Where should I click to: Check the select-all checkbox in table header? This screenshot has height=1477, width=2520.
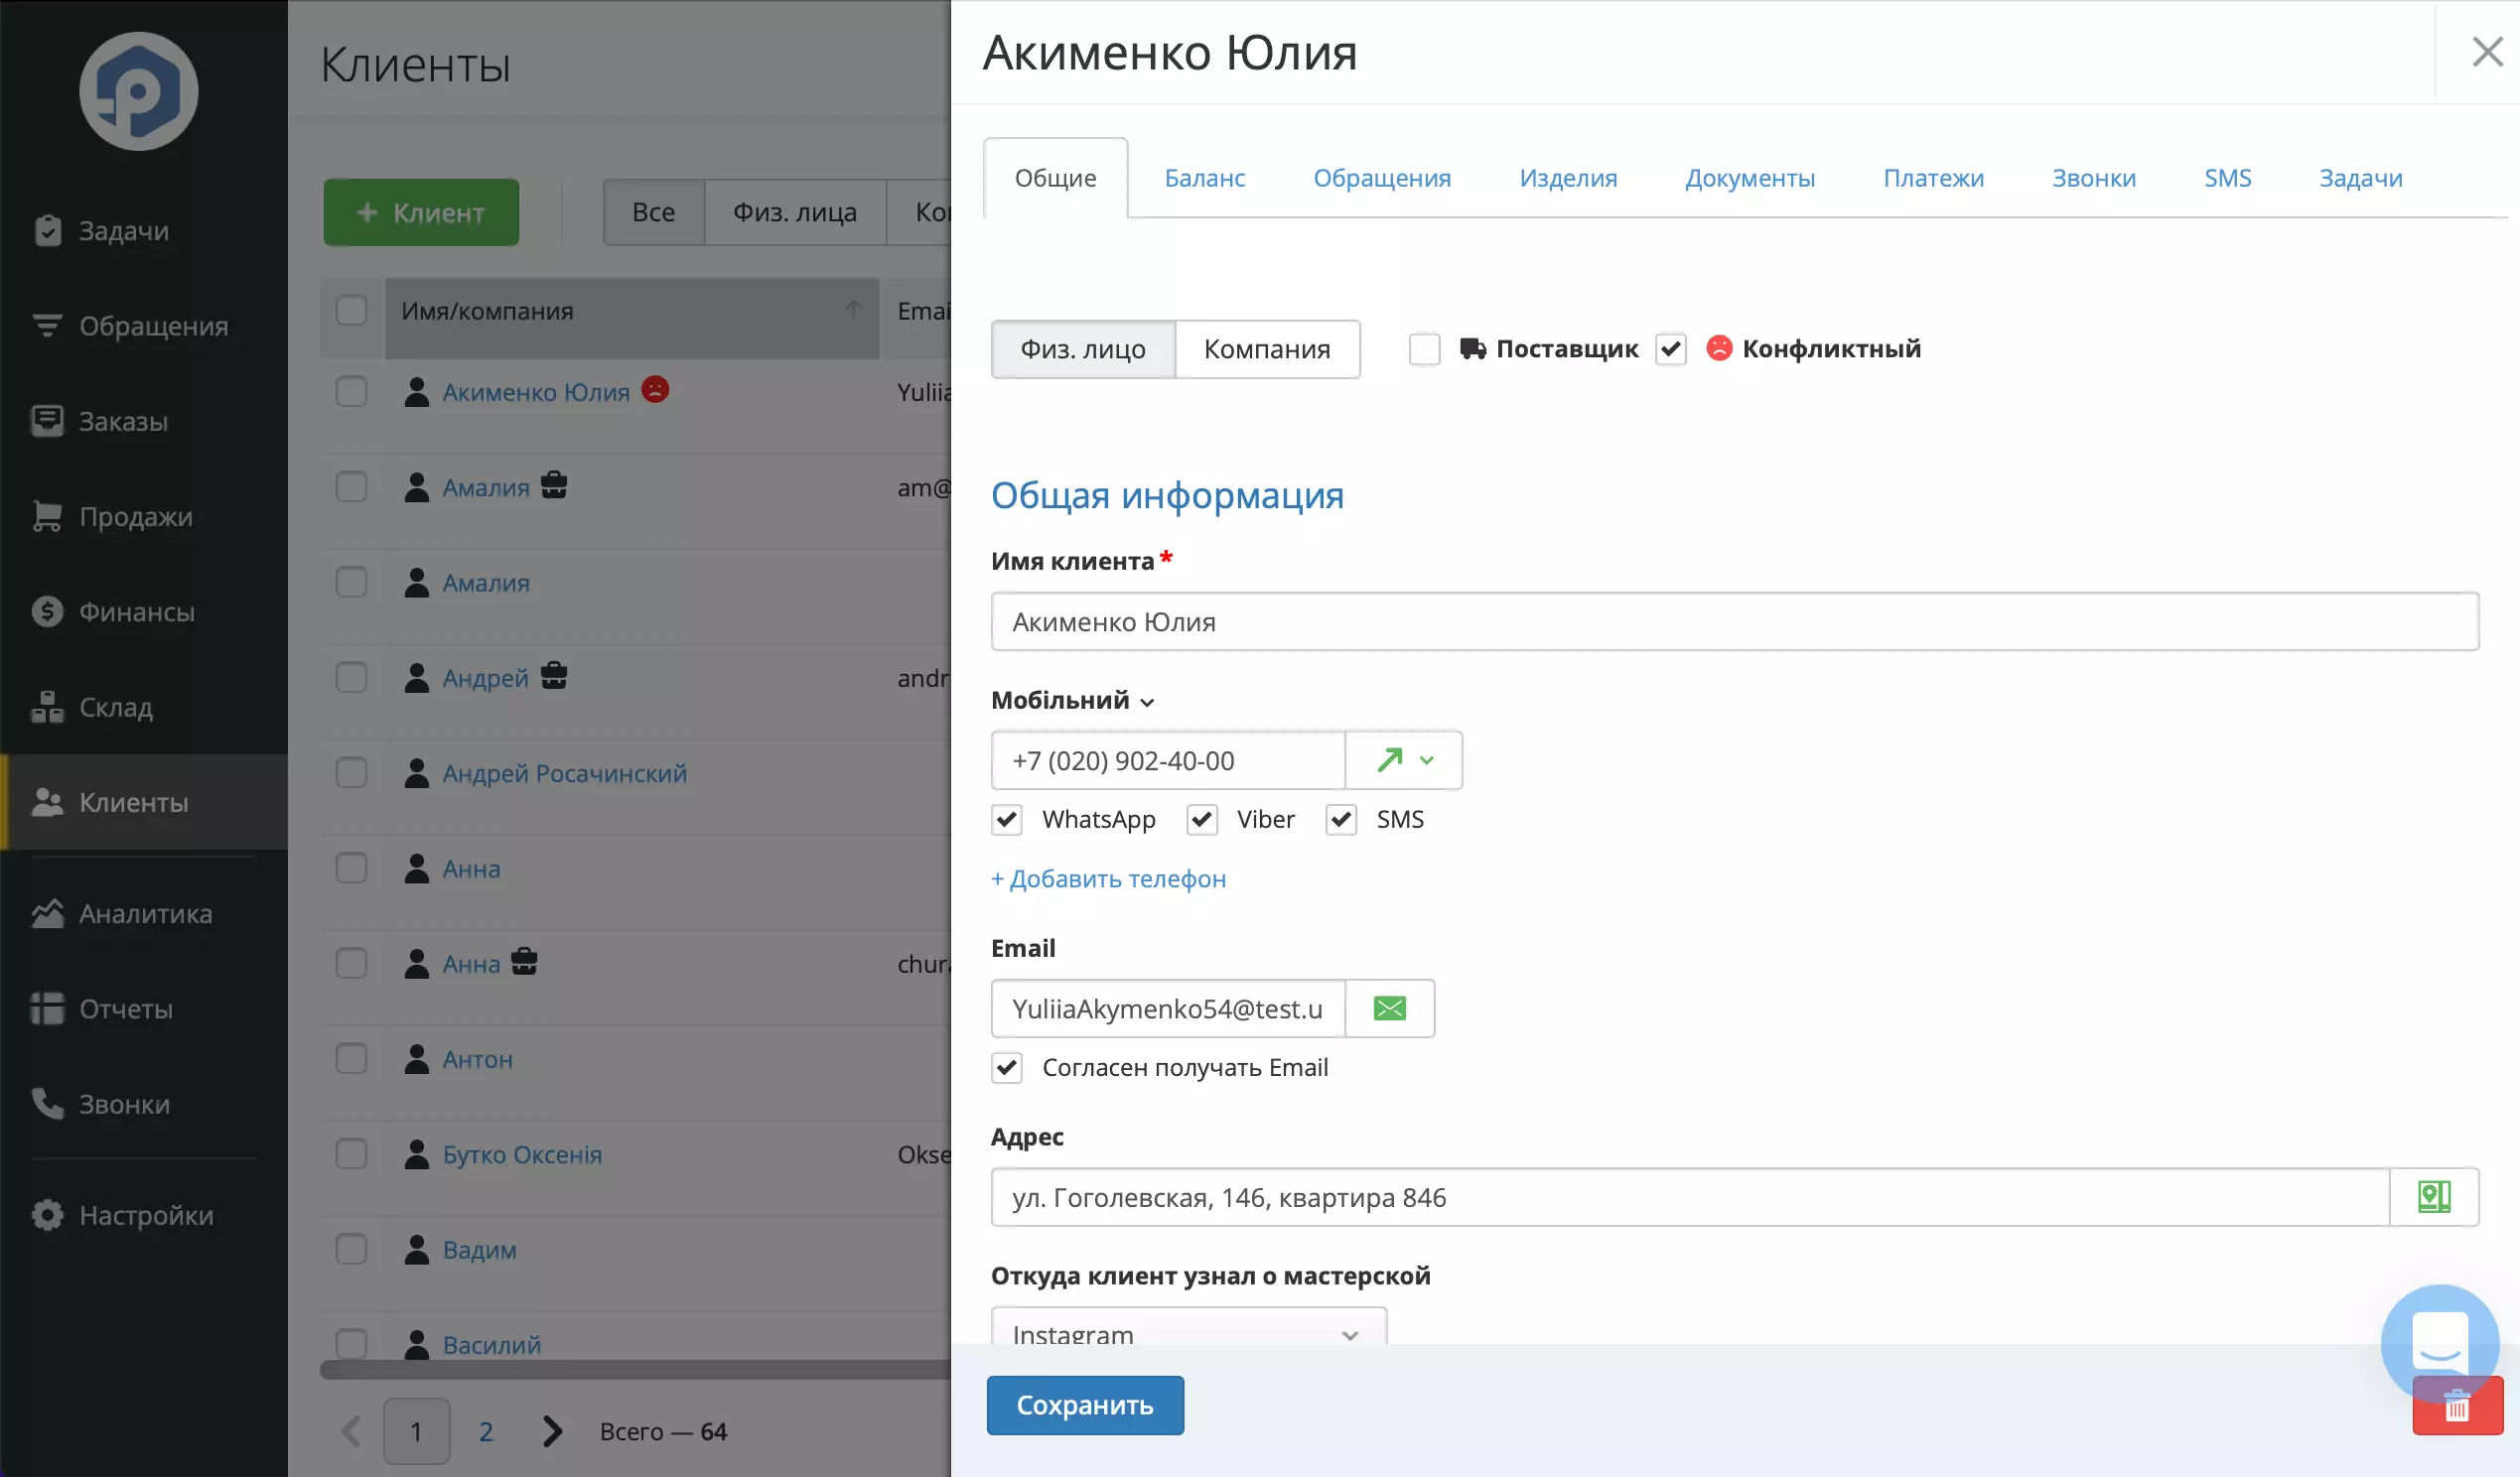click(x=351, y=310)
